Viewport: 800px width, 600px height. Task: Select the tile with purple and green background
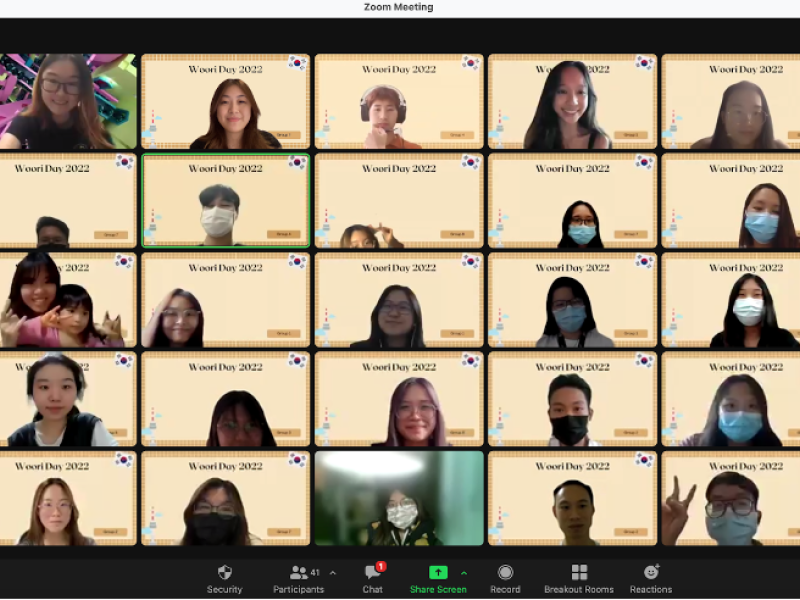[x=68, y=102]
